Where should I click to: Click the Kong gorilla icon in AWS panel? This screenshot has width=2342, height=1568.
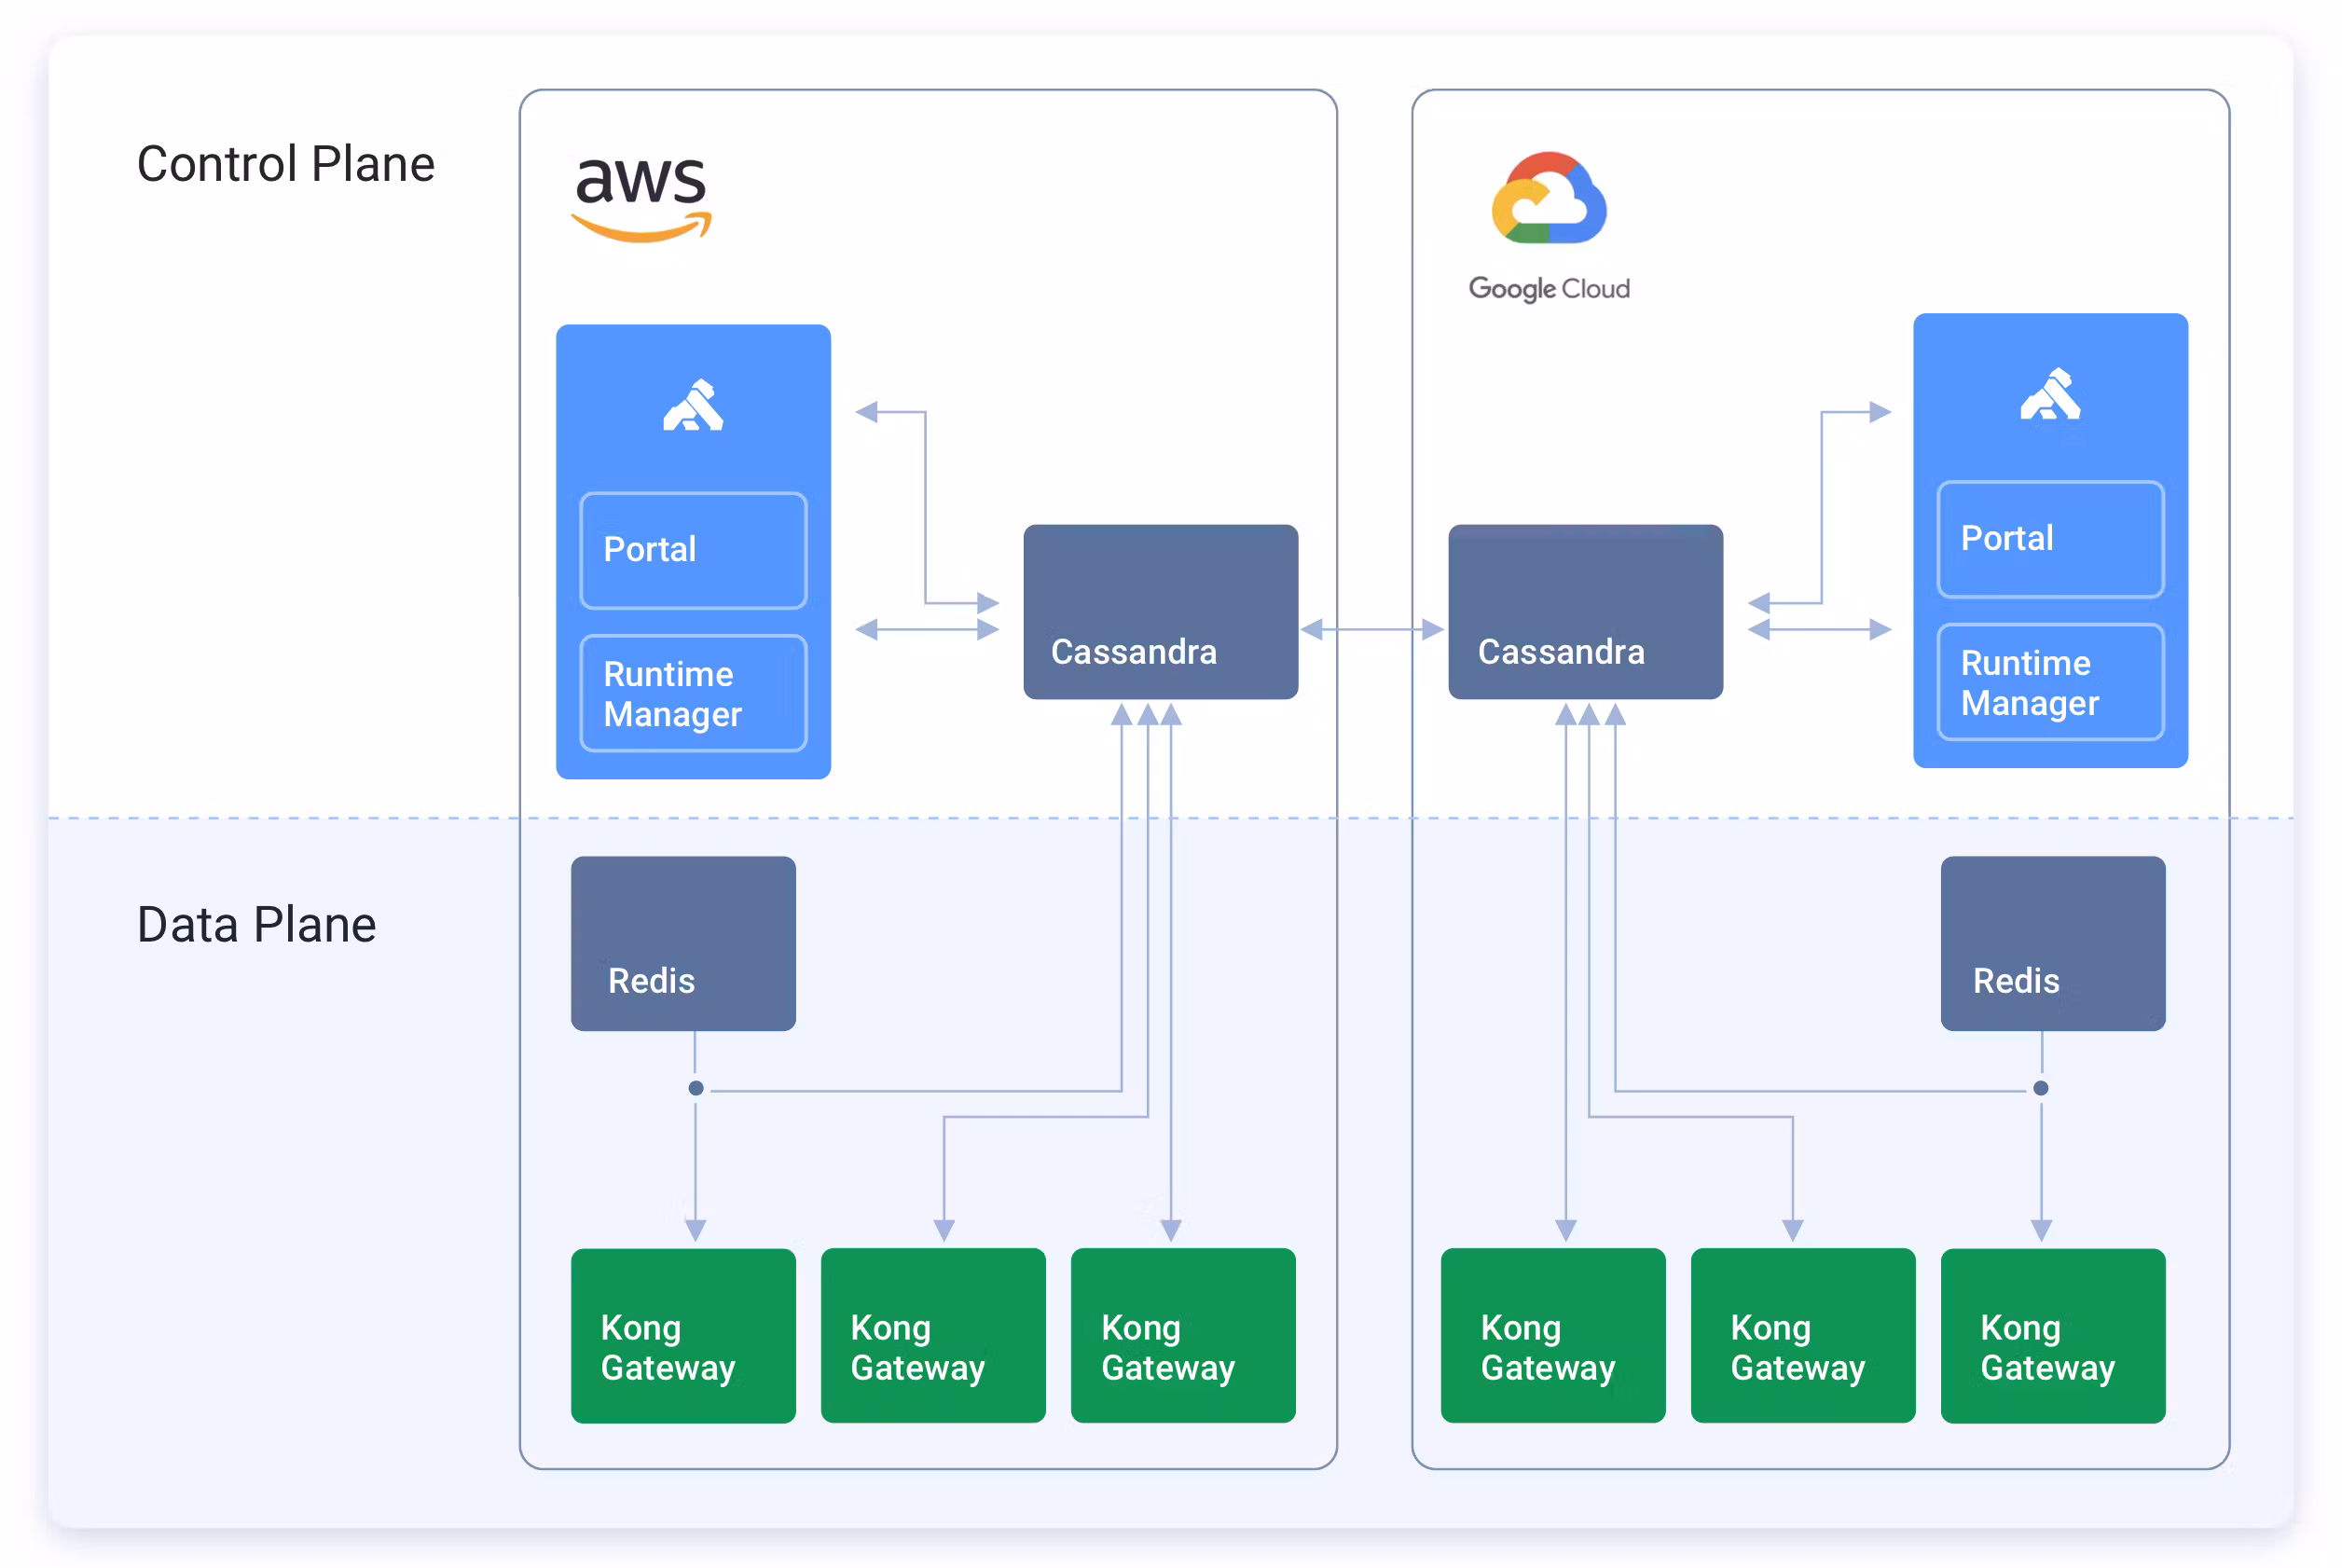693,406
